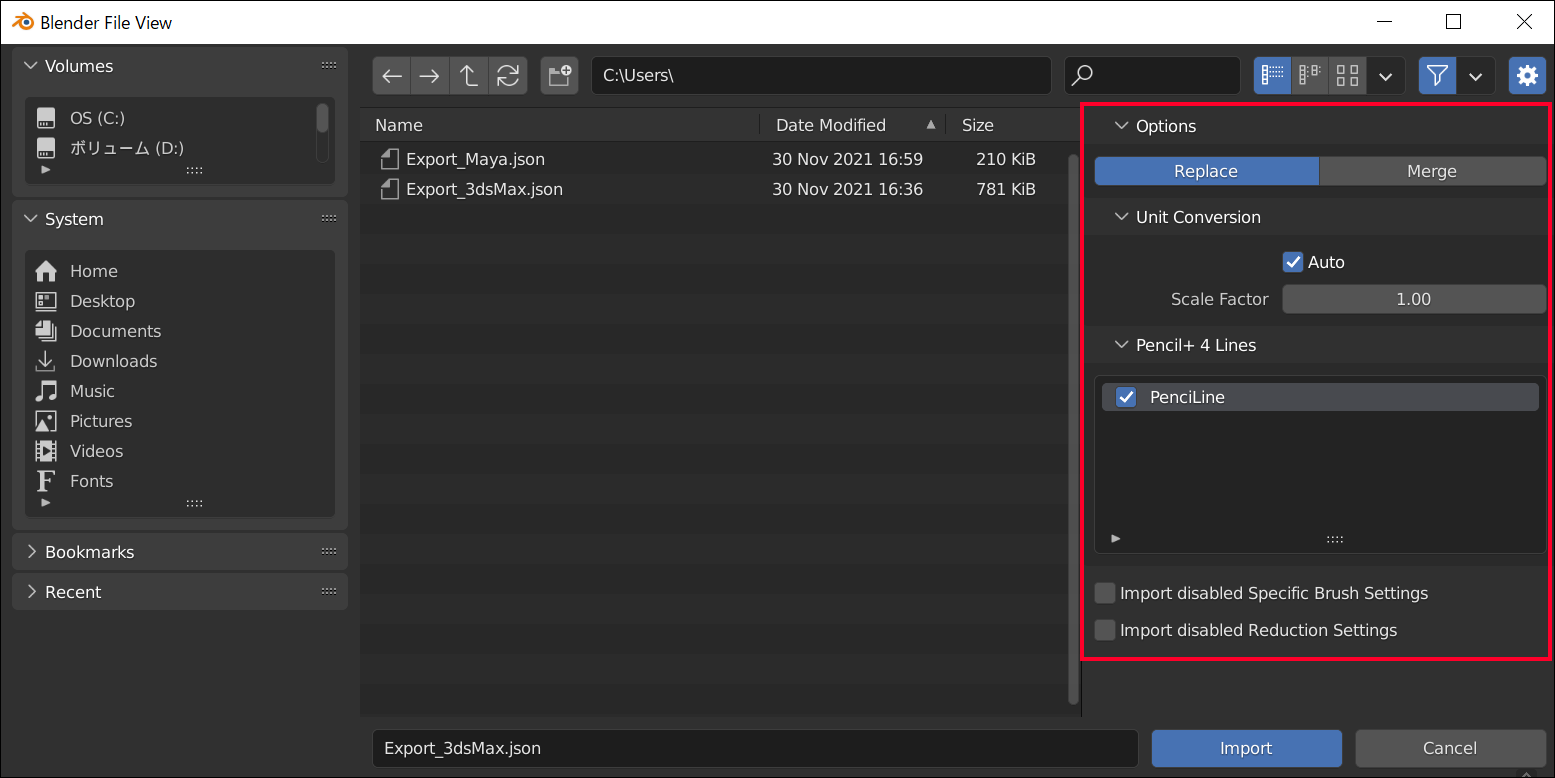Click the Bookmarks panel drag grip
The height and width of the screenshot is (778, 1555).
pos(329,552)
